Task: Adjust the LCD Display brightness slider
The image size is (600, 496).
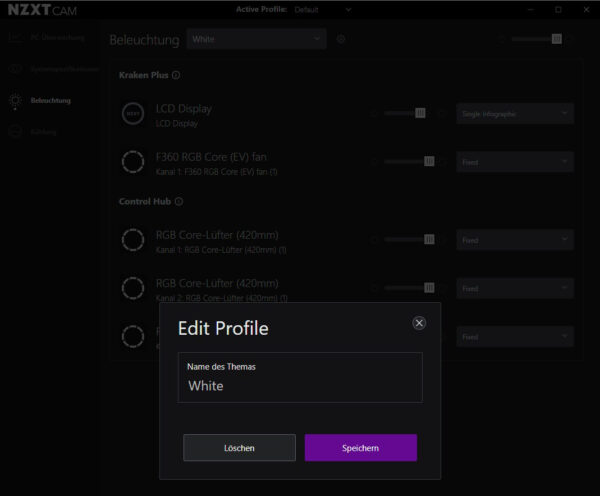Action: pyautogui.click(x=407, y=113)
